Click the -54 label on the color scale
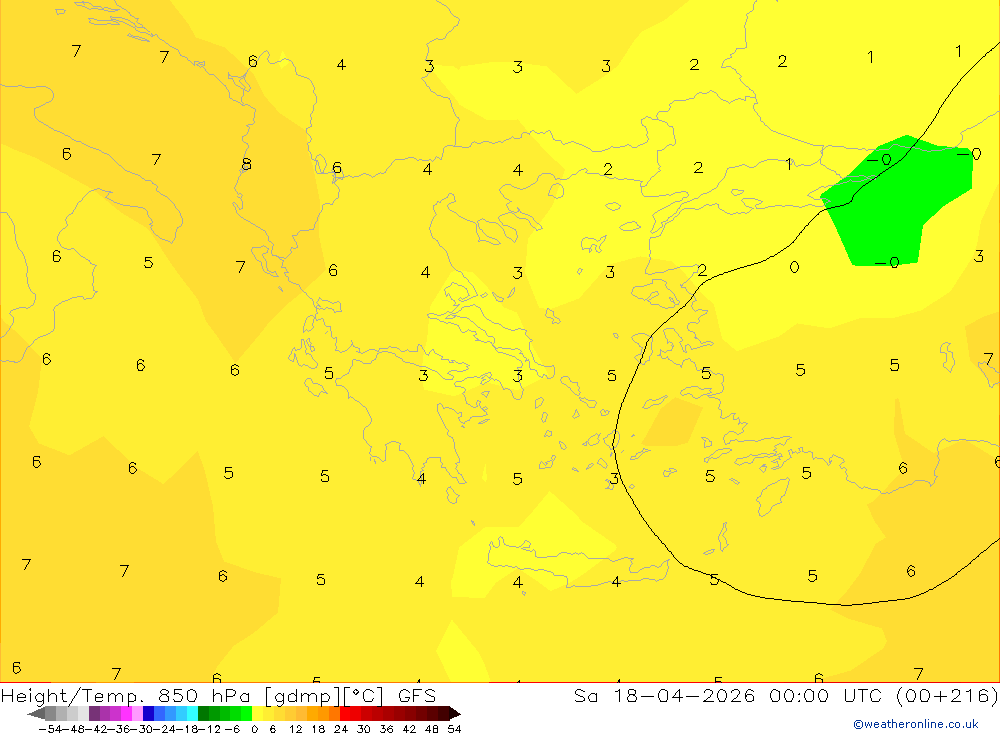Screen dimensions: 1000x733 pos(47,728)
